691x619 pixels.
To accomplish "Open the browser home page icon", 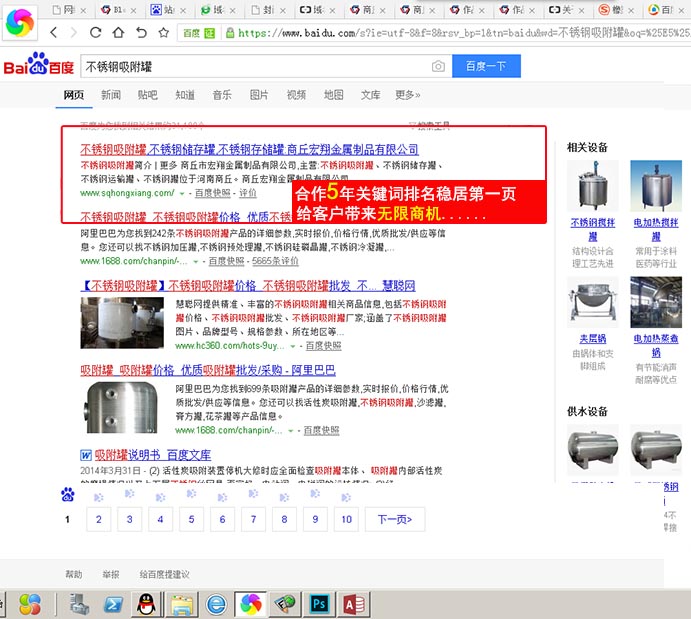I will tap(118, 32).
